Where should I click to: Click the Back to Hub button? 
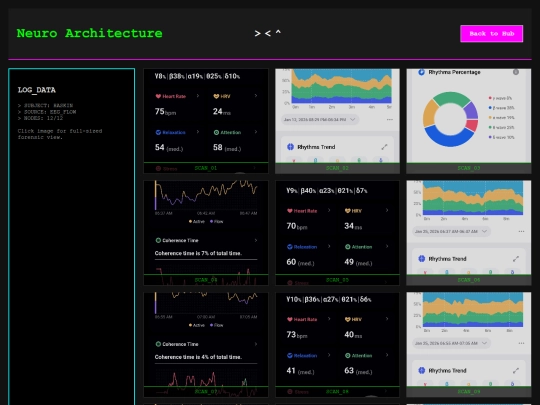[491, 33]
